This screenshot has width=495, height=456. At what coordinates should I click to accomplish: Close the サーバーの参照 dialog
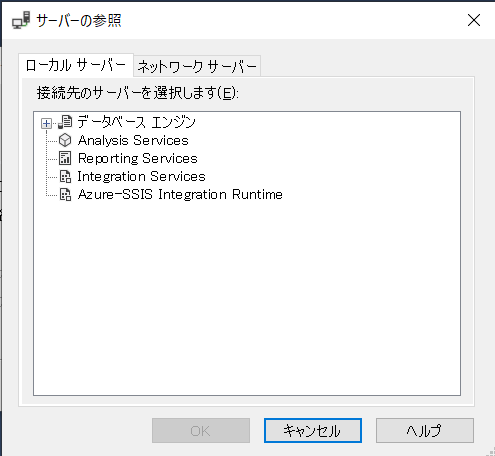[474, 20]
